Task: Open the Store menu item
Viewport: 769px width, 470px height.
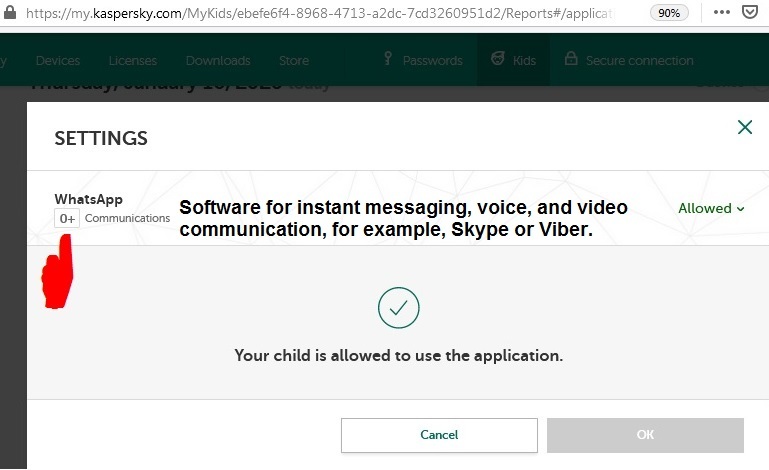Action: 294,60
